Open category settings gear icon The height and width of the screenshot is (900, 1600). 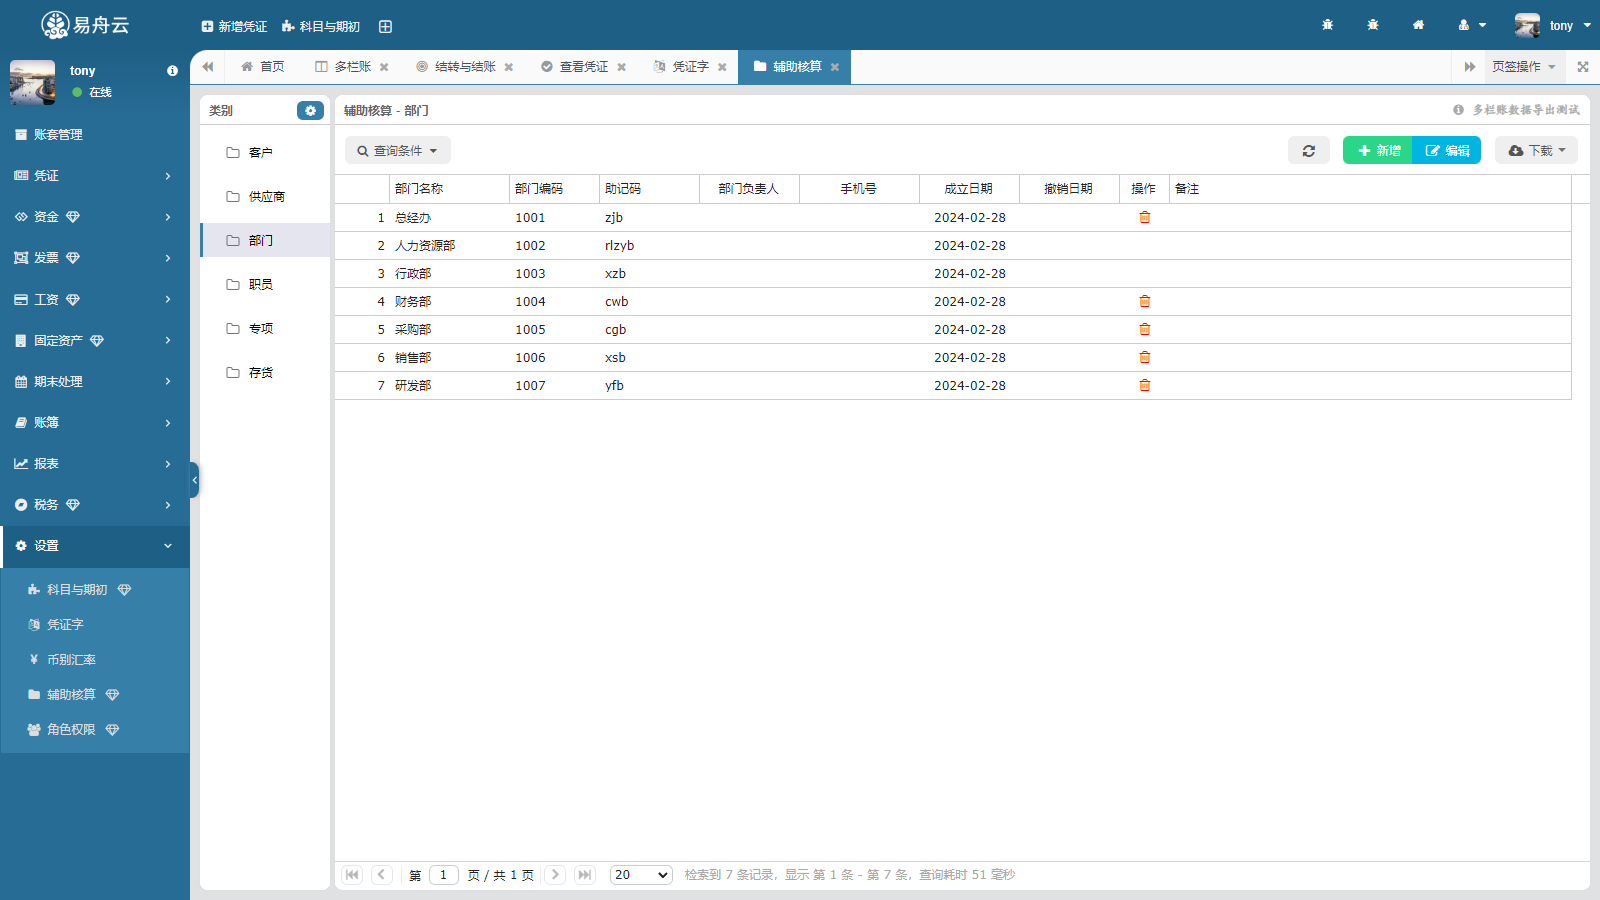click(x=310, y=110)
